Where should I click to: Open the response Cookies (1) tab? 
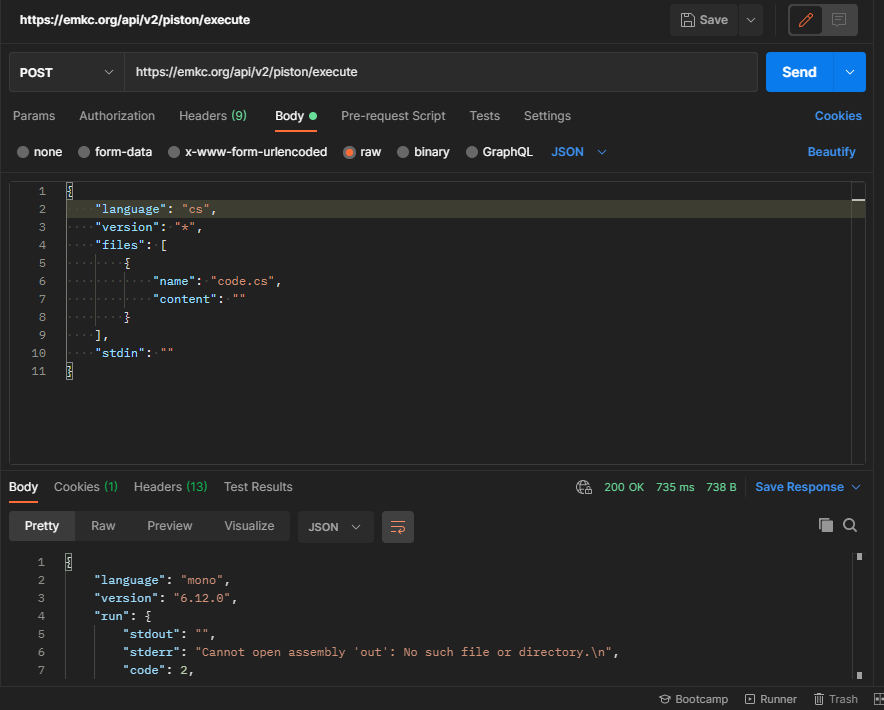(x=86, y=487)
